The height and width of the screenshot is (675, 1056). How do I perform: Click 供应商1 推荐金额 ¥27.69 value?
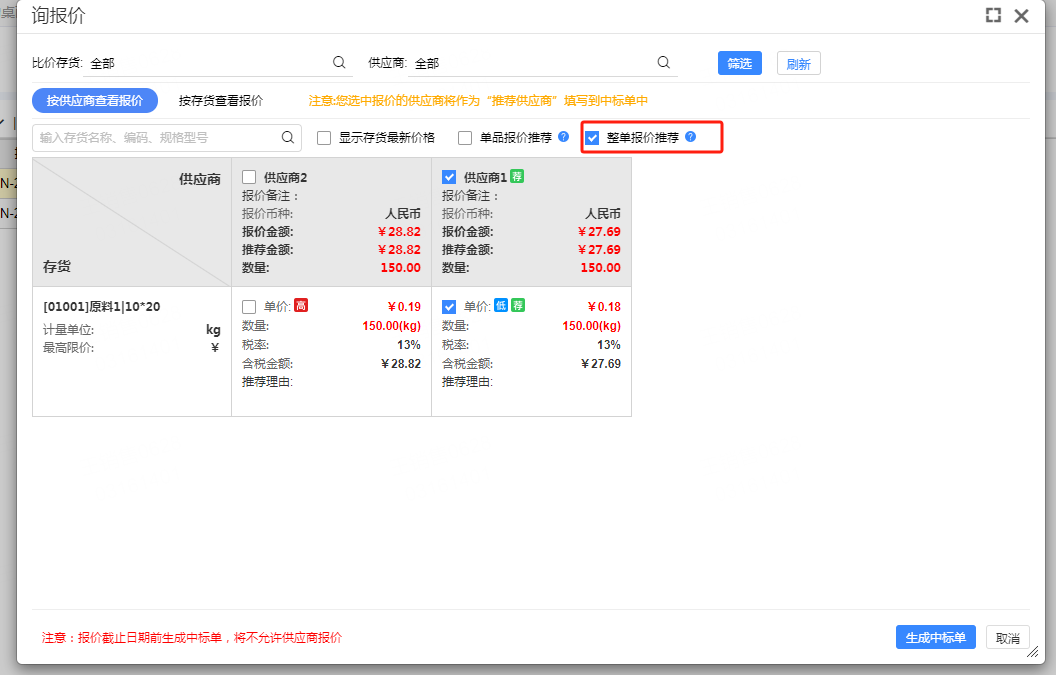pos(599,250)
